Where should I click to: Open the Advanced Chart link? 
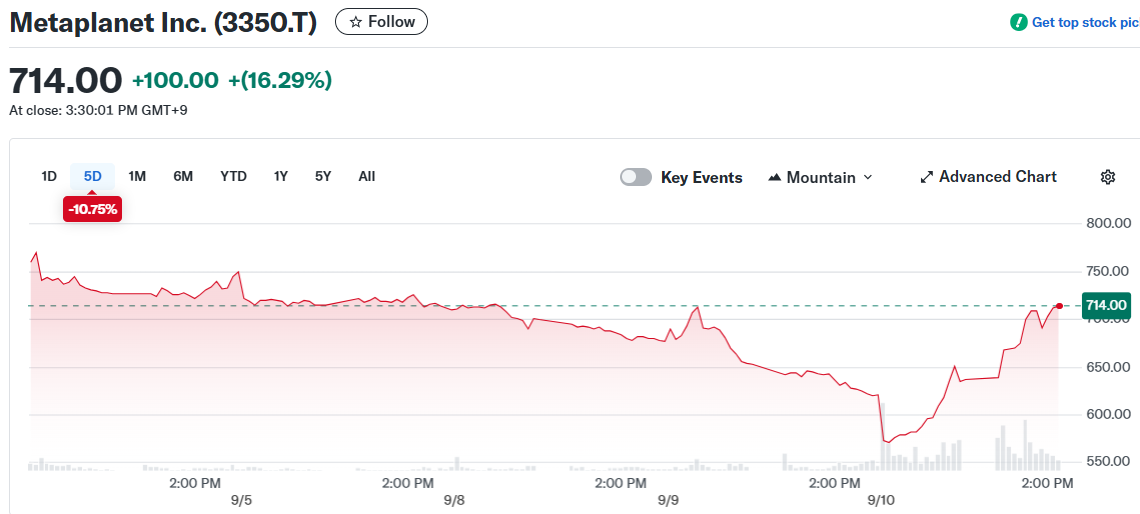(988, 177)
